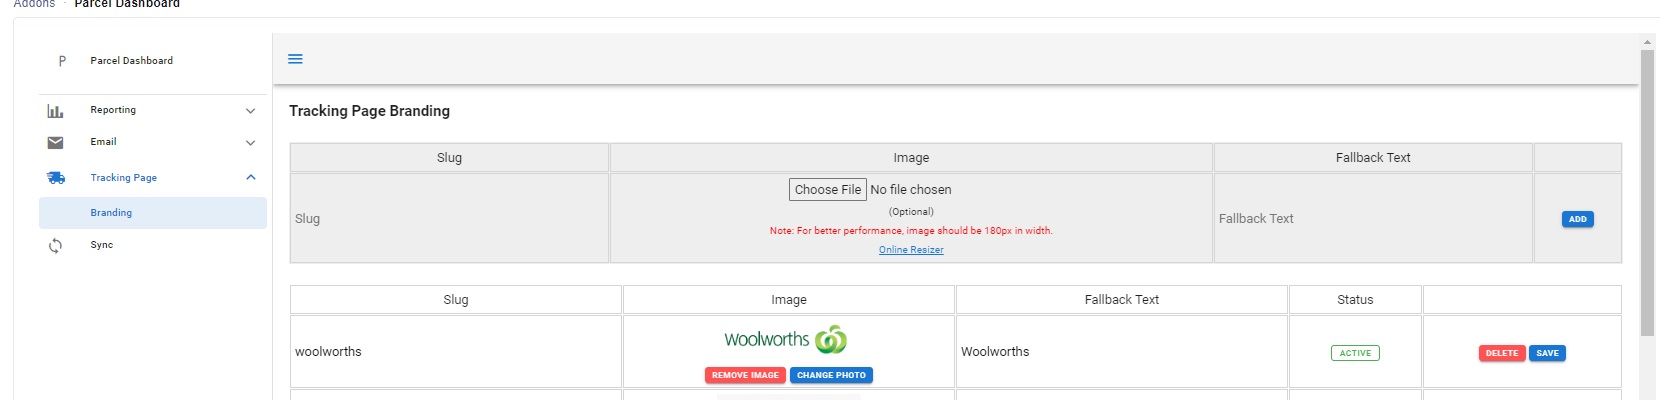Screen dimensions: 1660x400
Task: Toggle the woolworths Active status badge
Action: coord(1355,353)
